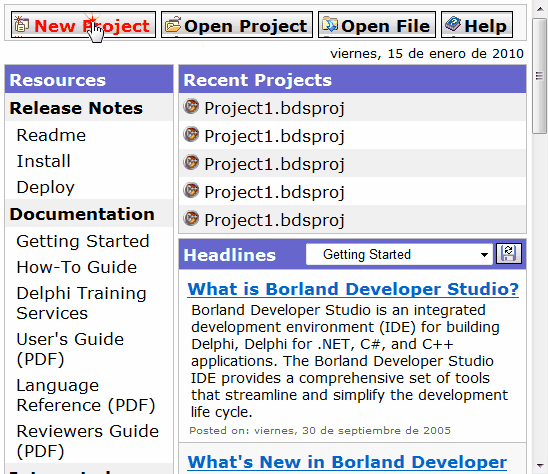Click the New Project sparkle icon
The width and height of the screenshot is (548, 474).
click(x=21, y=24)
